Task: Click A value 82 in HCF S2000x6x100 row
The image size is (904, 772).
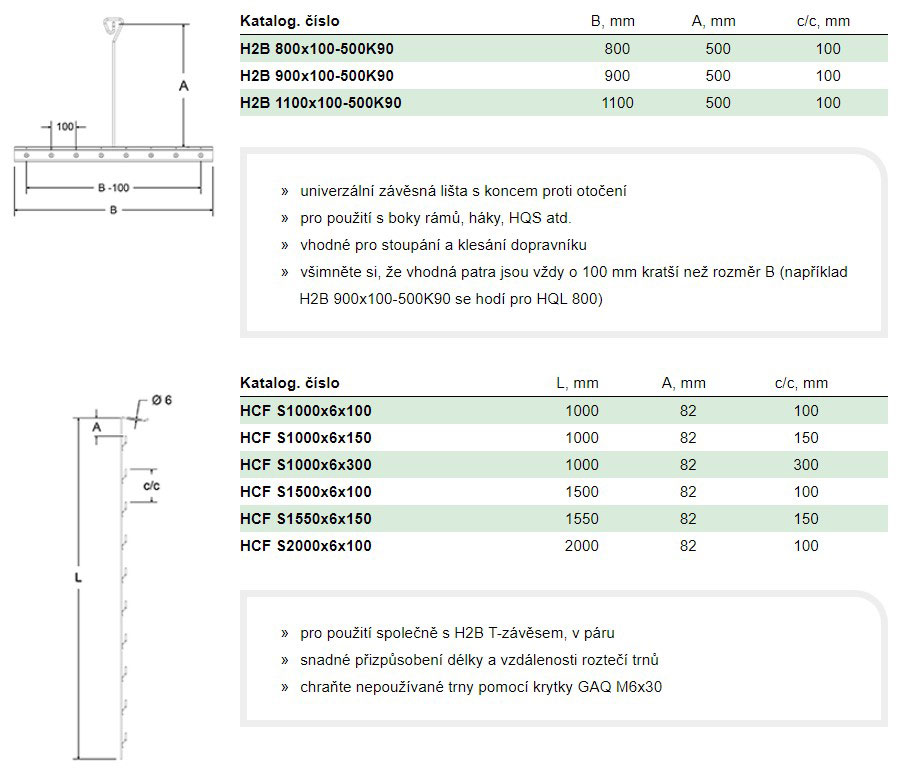Action: click(688, 546)
